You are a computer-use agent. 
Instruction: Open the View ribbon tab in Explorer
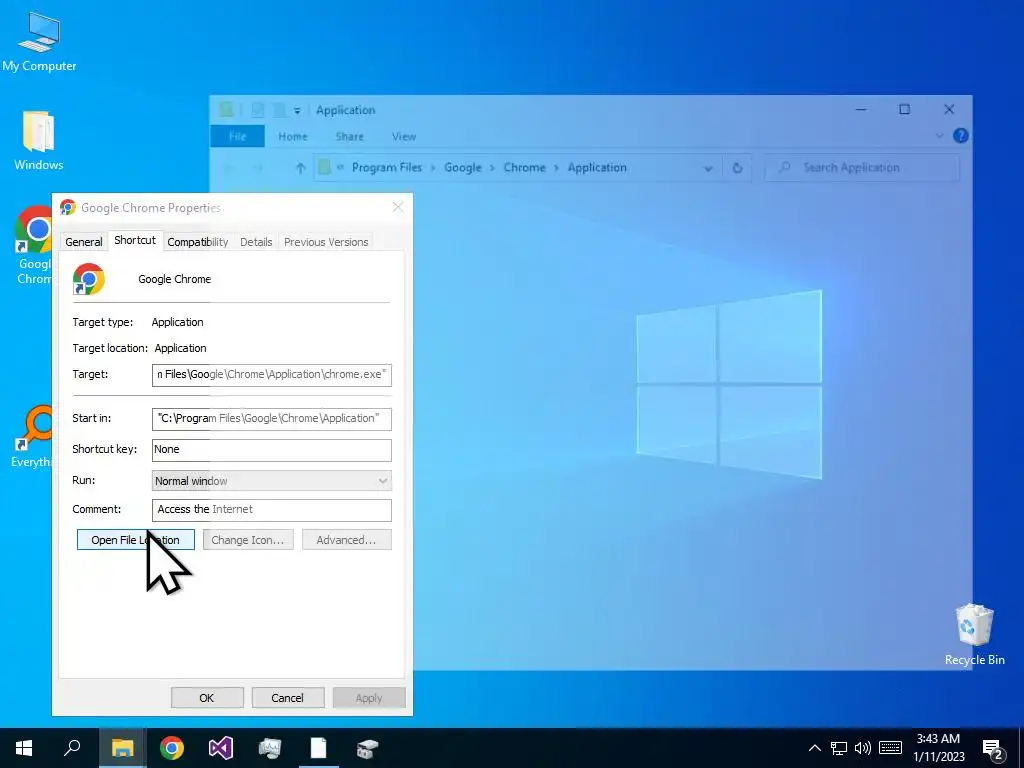404,136
